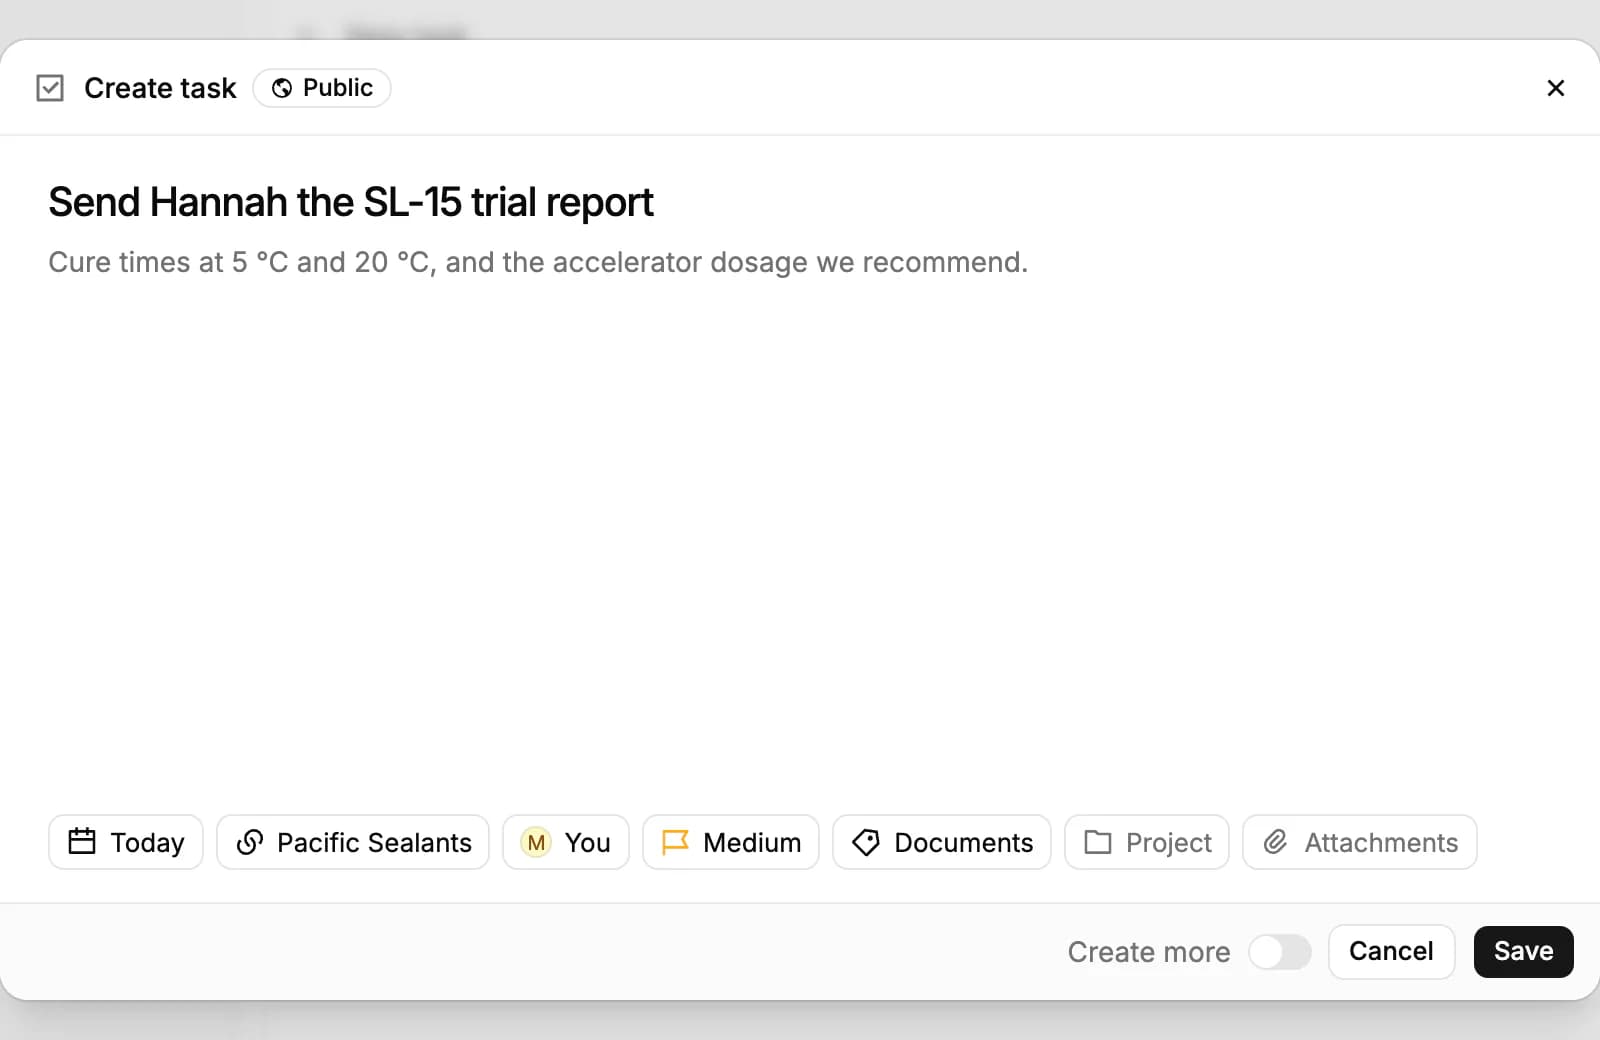Cancel creating the task
The image size is (1600, 1040).
pos(1391,952)
